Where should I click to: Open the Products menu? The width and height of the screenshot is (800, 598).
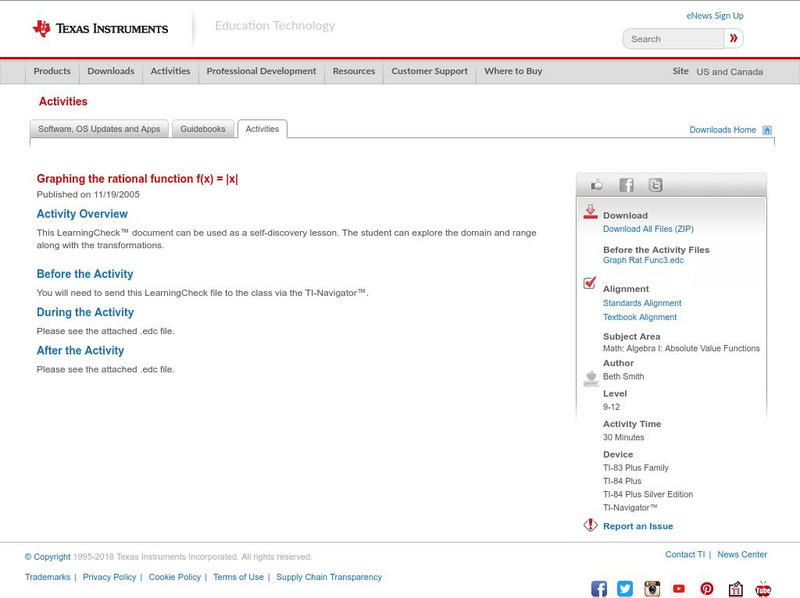point(52,71)
